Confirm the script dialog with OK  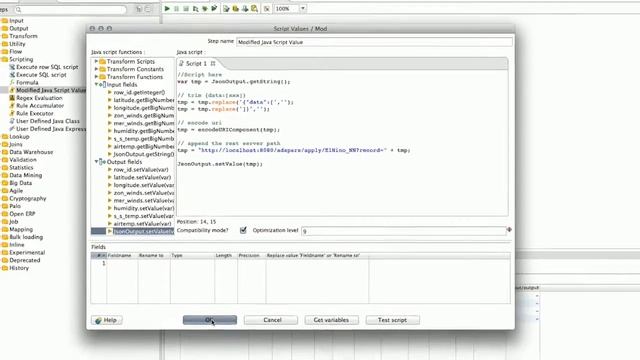point(210,320)
